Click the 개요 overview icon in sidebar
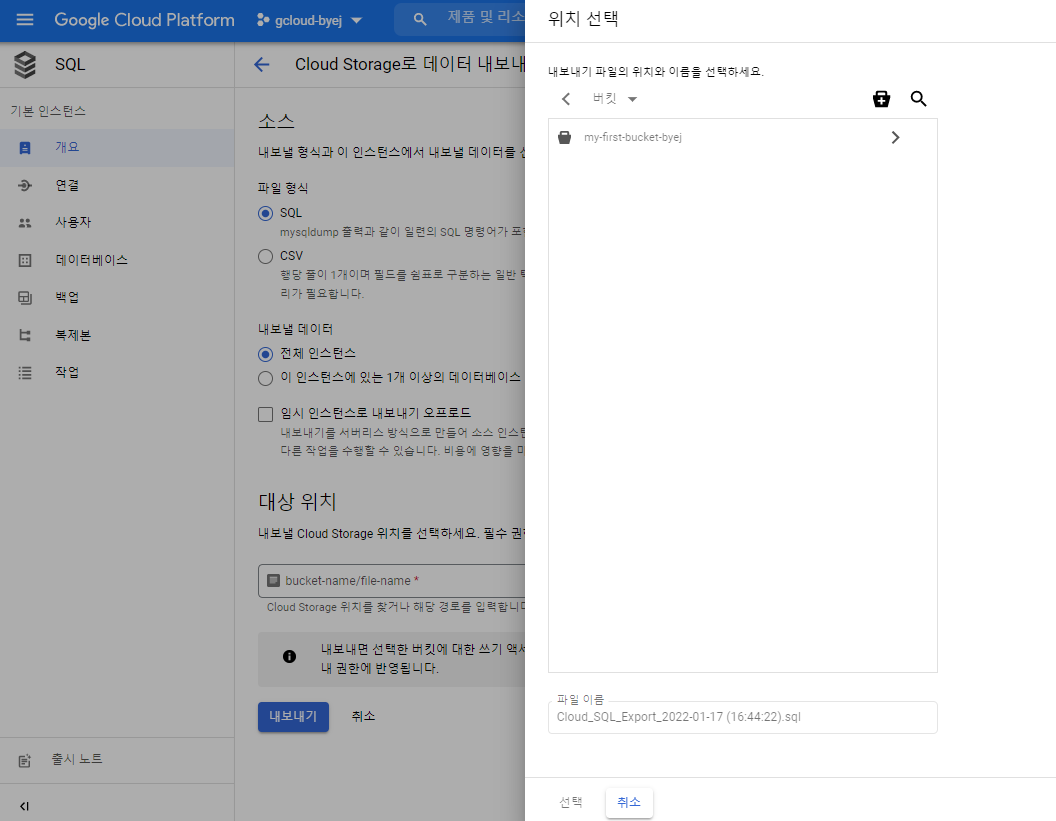 coord(25,148)
